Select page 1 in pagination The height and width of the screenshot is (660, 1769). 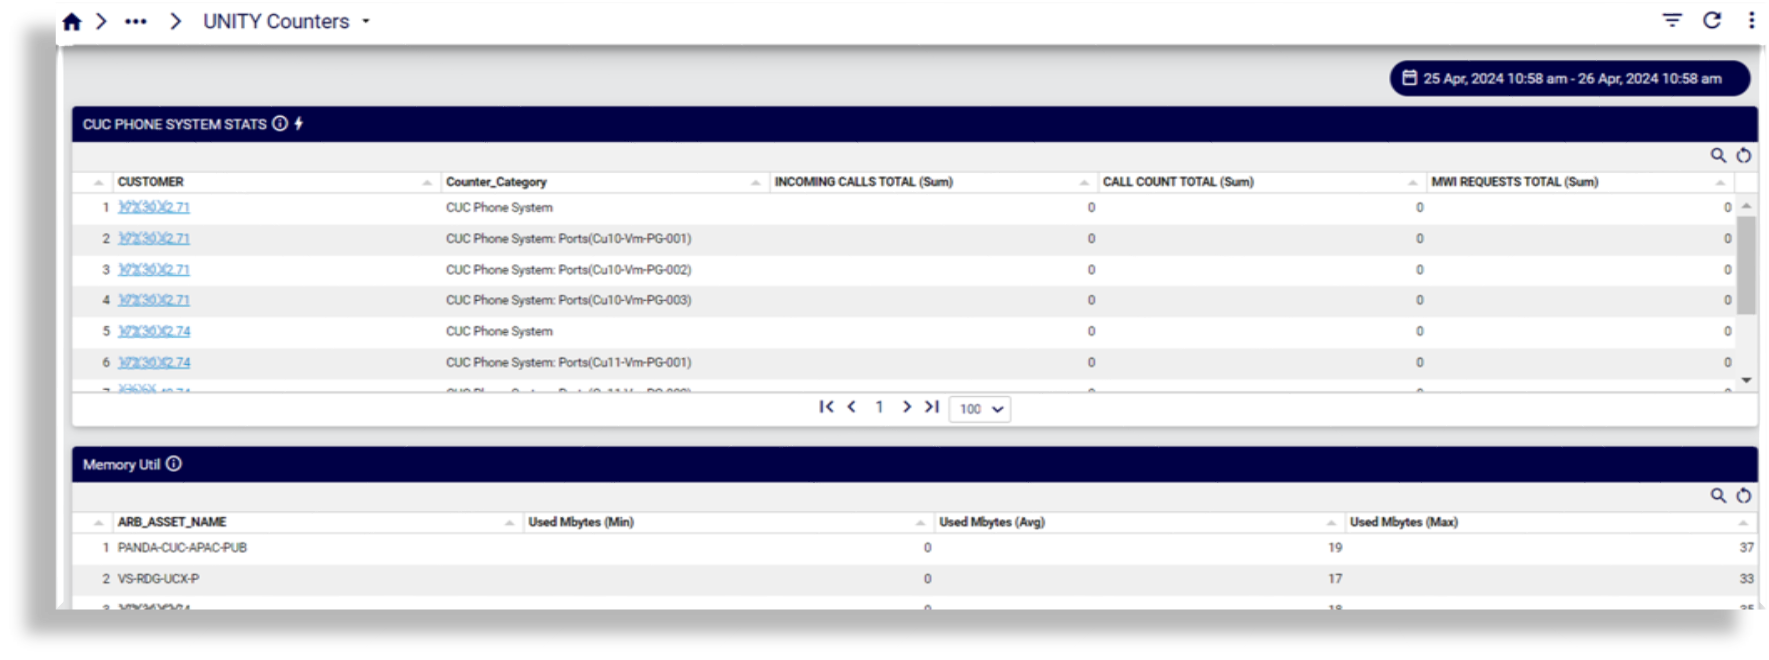pyautogui.click(x=879, y=407)
